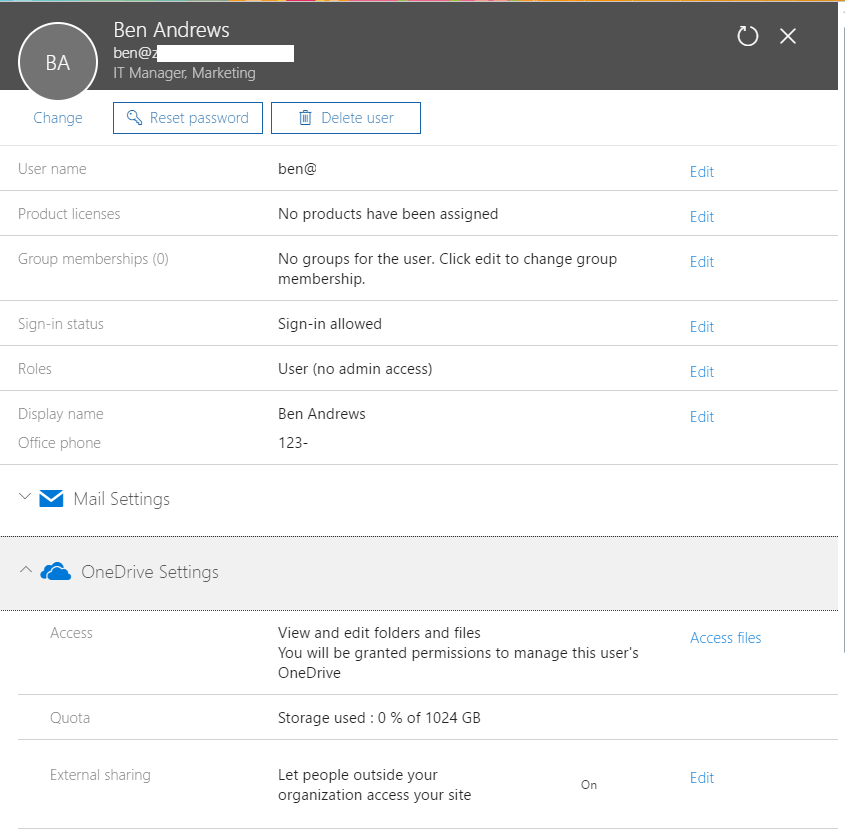Screen dimensions: 845x830
Task: Edit Group memberships
Action: click(x=702, y=262)
